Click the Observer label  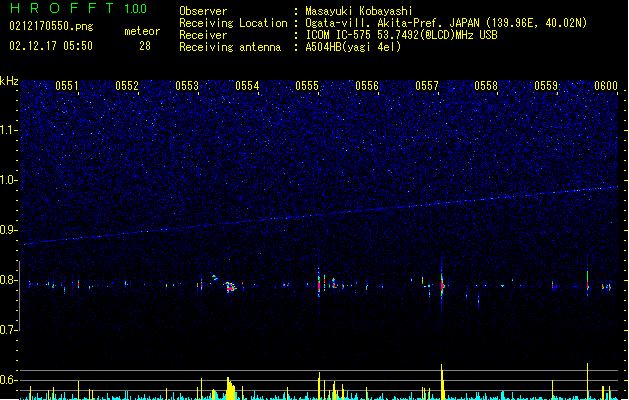(x=203, y=11)
